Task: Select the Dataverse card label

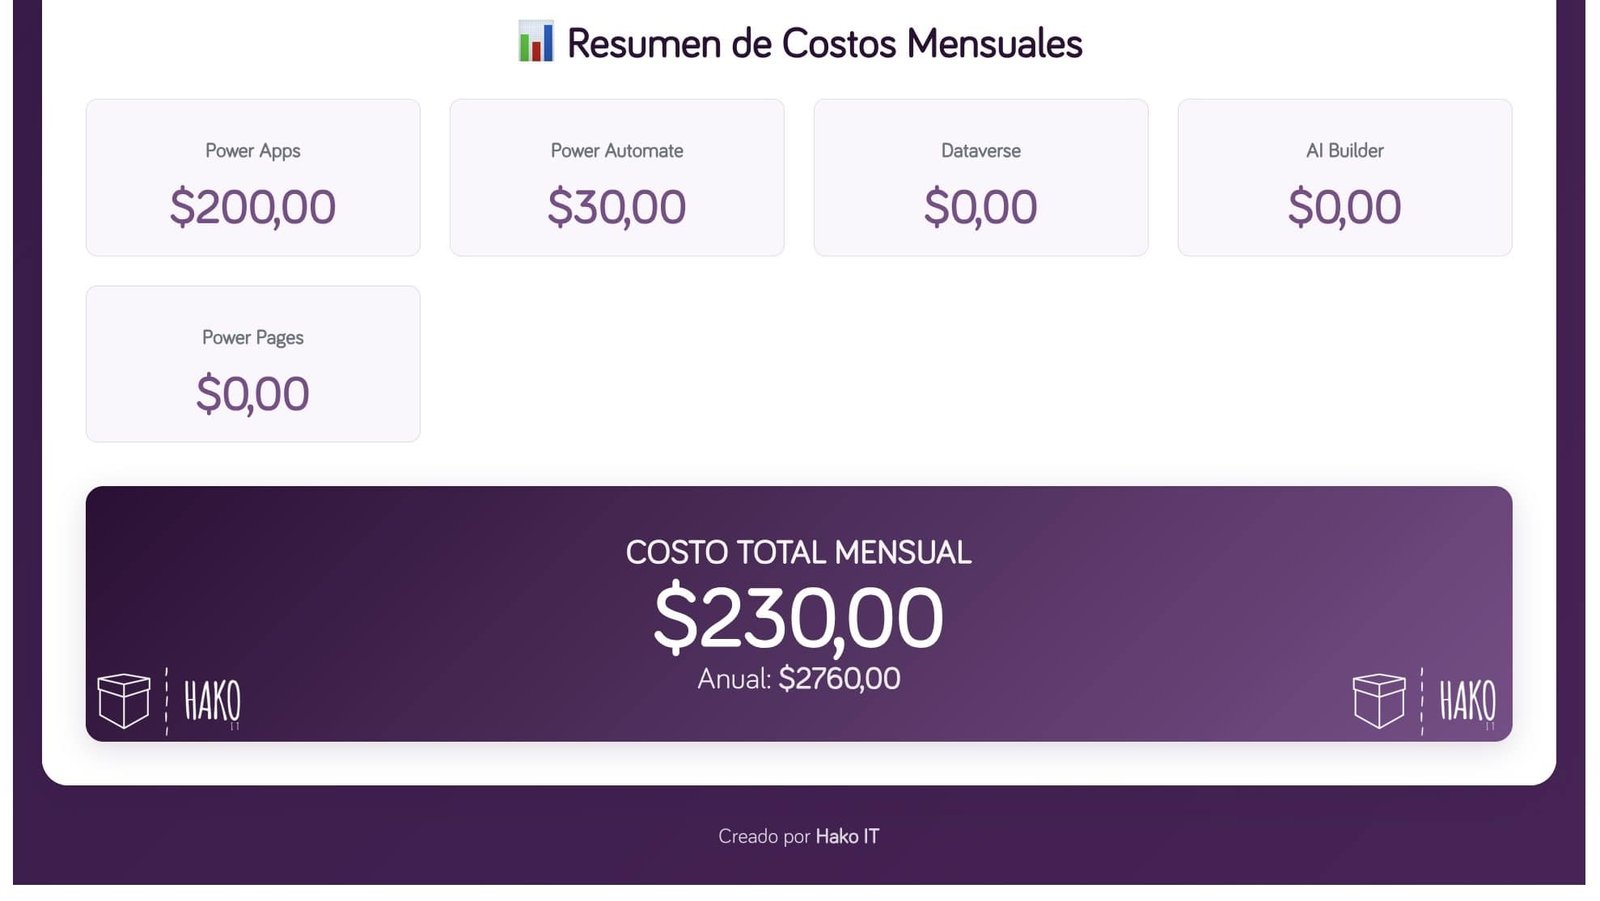Action: pos(981,151)
